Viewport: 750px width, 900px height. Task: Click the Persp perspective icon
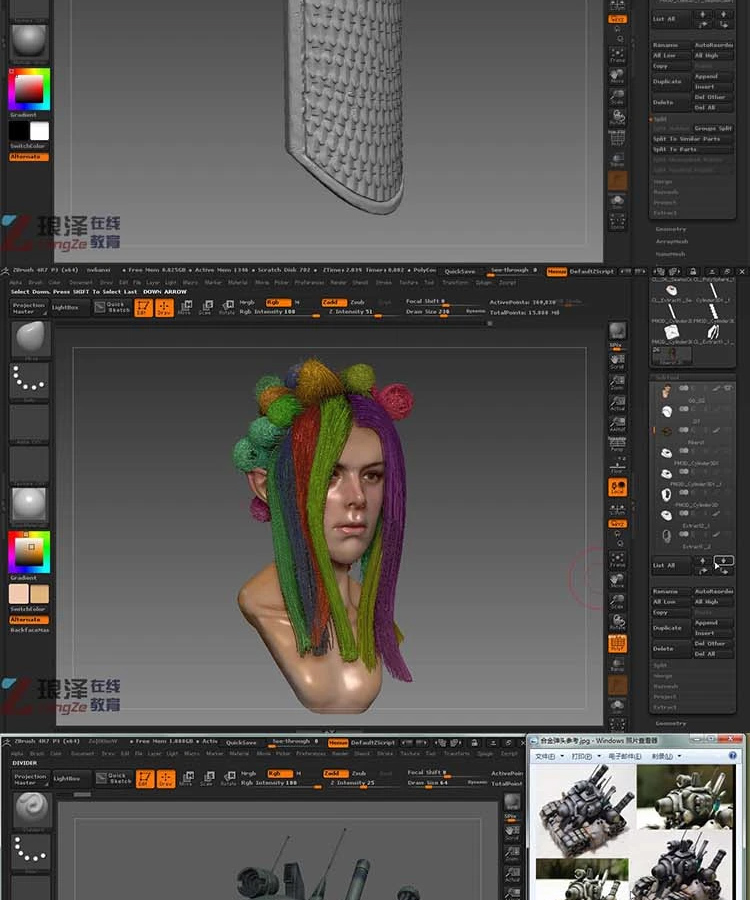(617, 444)
